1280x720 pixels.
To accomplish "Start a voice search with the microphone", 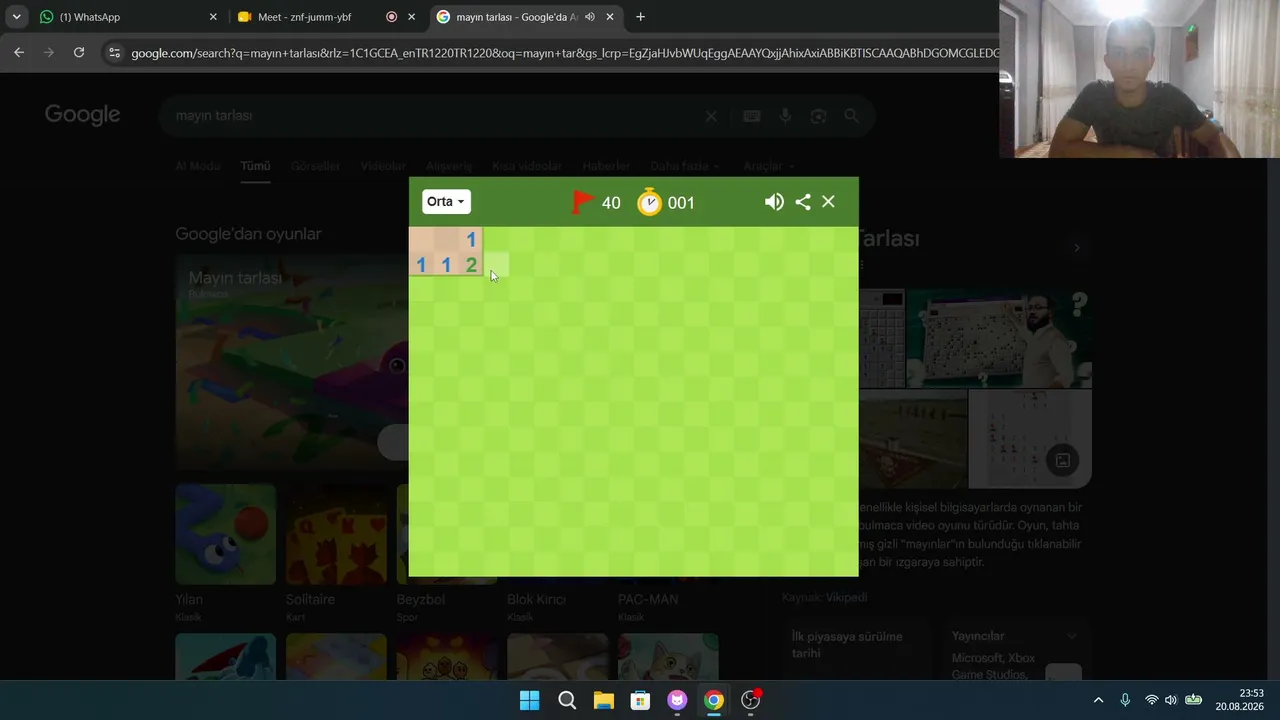I will (x=785, y=116).
